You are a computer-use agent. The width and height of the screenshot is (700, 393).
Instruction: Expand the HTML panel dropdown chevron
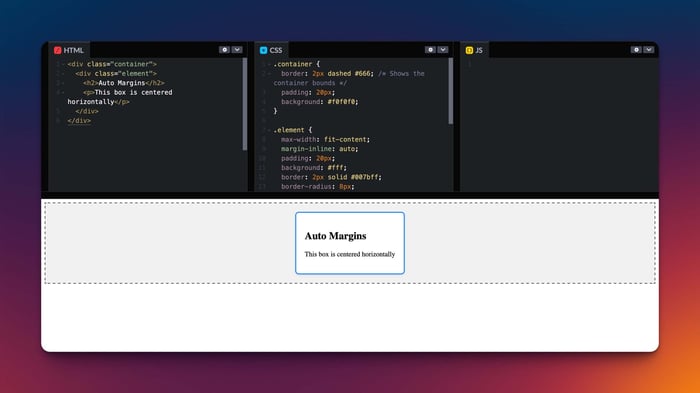click(237, 50)
